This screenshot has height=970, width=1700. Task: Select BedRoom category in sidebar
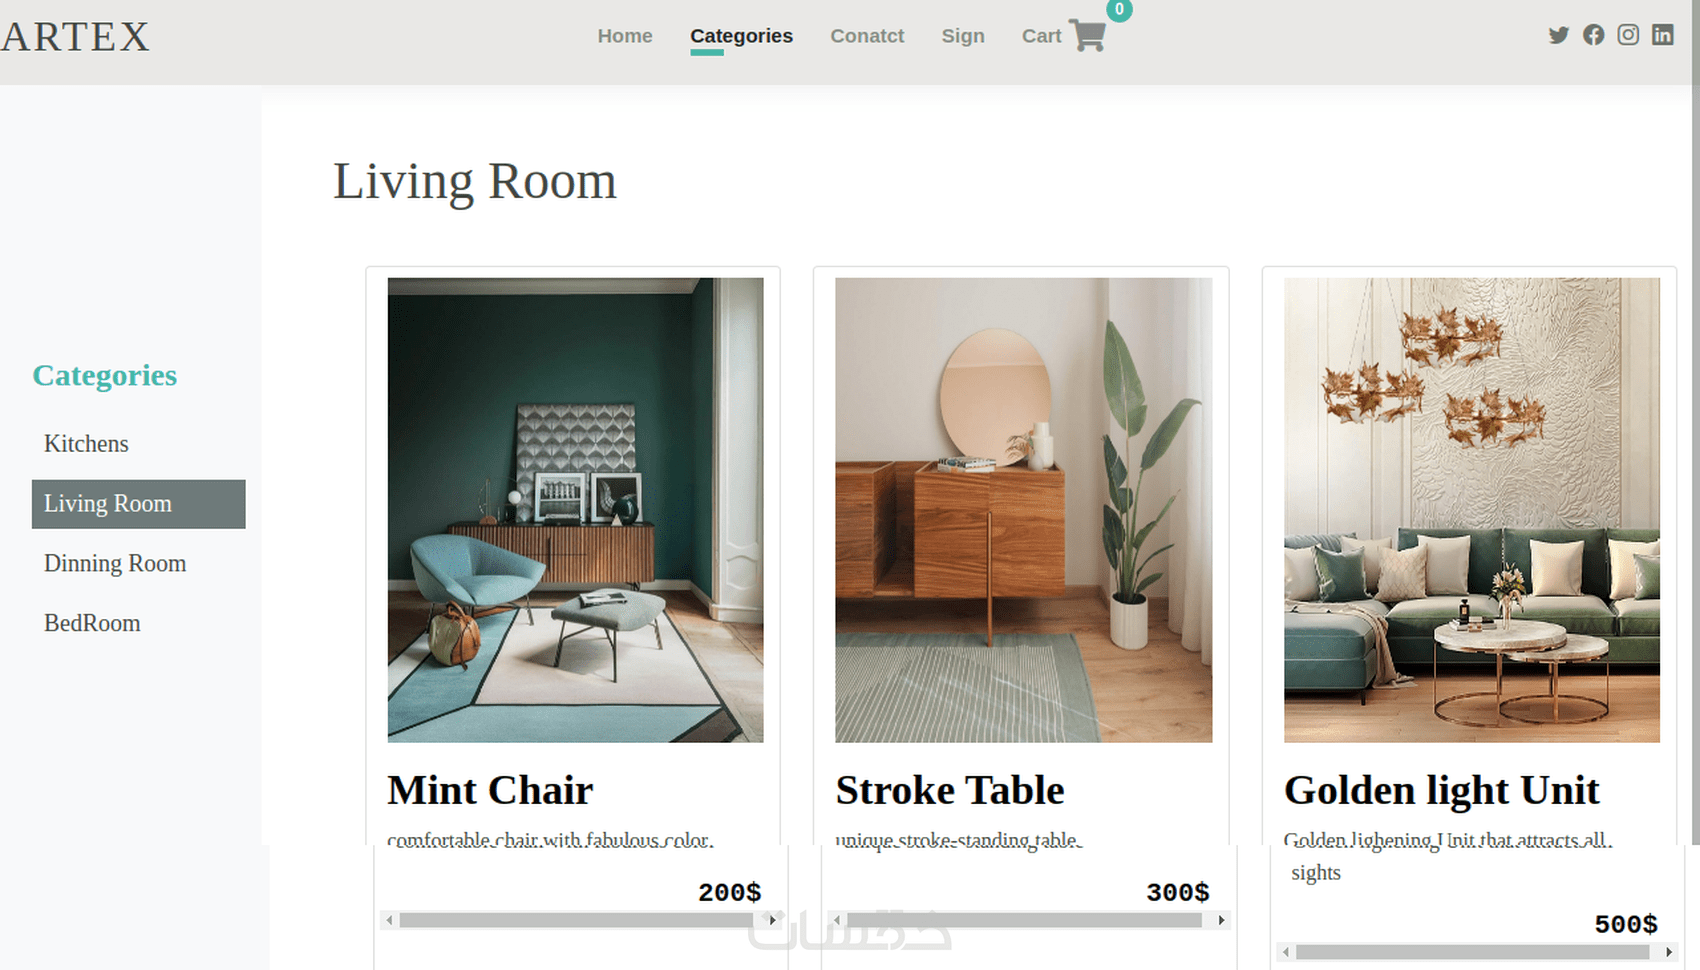pos(92,624)
